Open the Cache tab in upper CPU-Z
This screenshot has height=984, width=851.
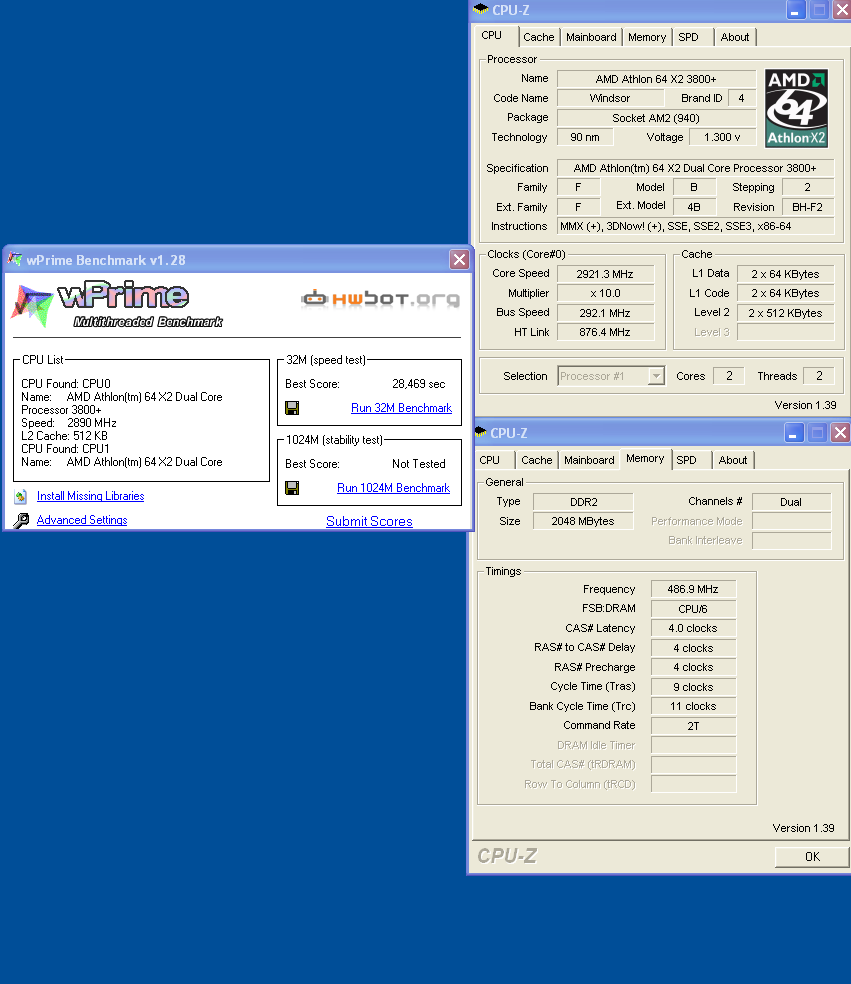[538, 37]
